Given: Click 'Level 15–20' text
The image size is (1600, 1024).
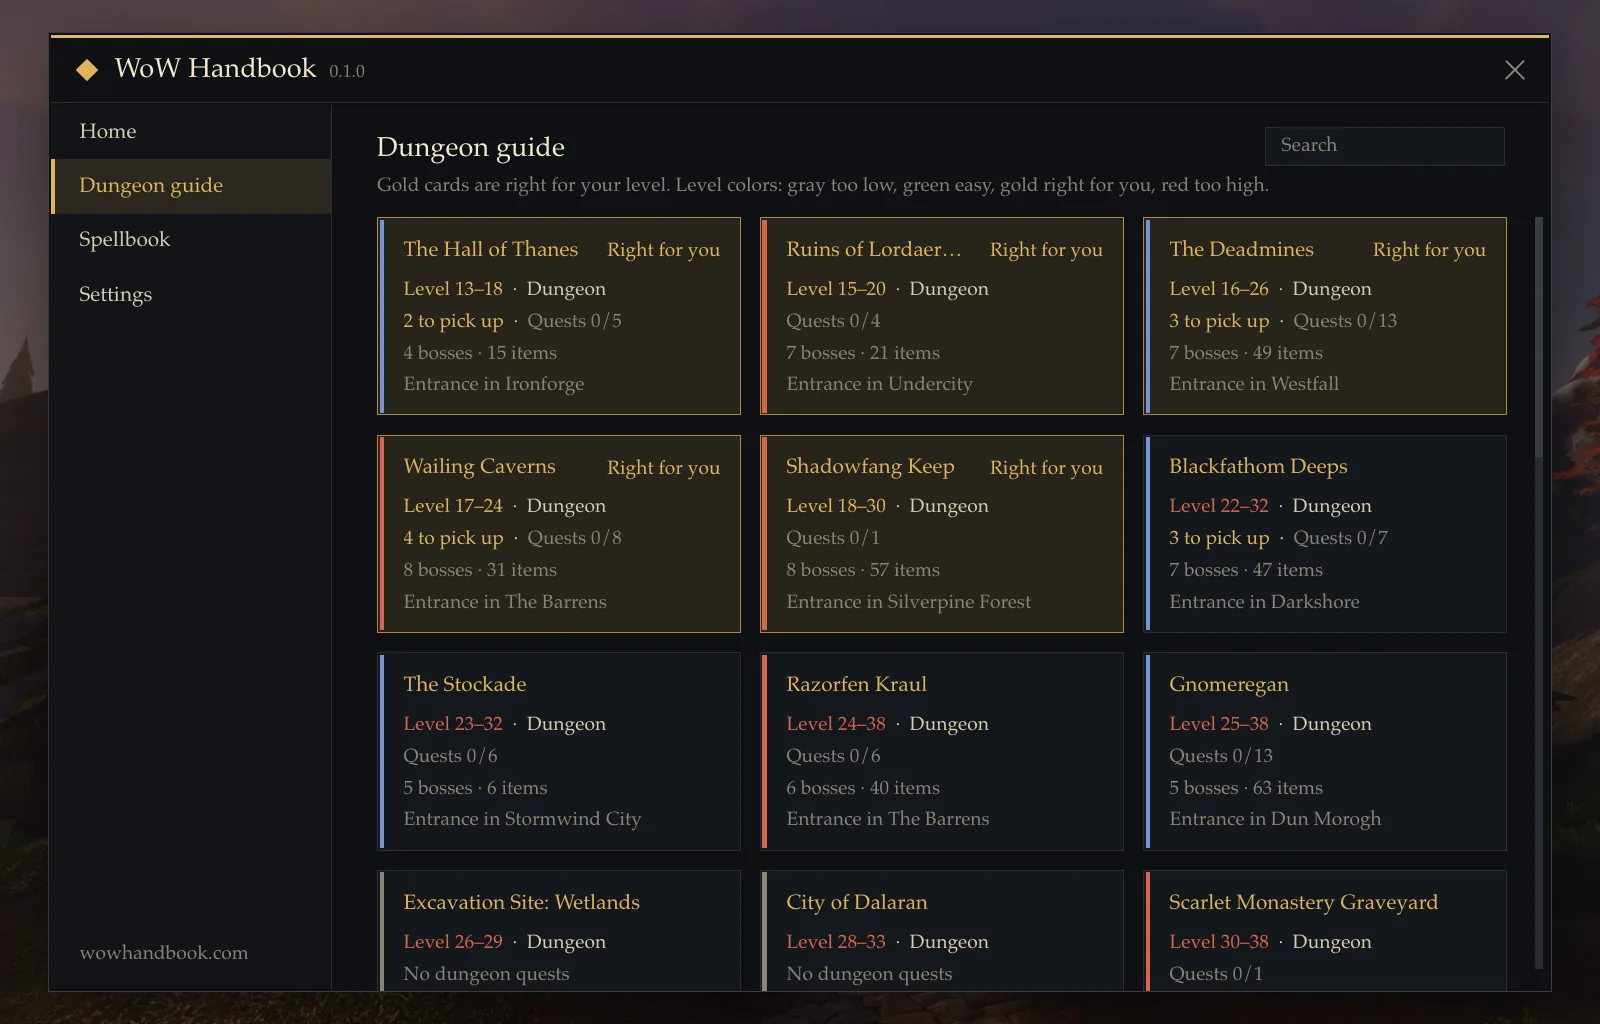Looking at the screenshot, I should 836,288.
